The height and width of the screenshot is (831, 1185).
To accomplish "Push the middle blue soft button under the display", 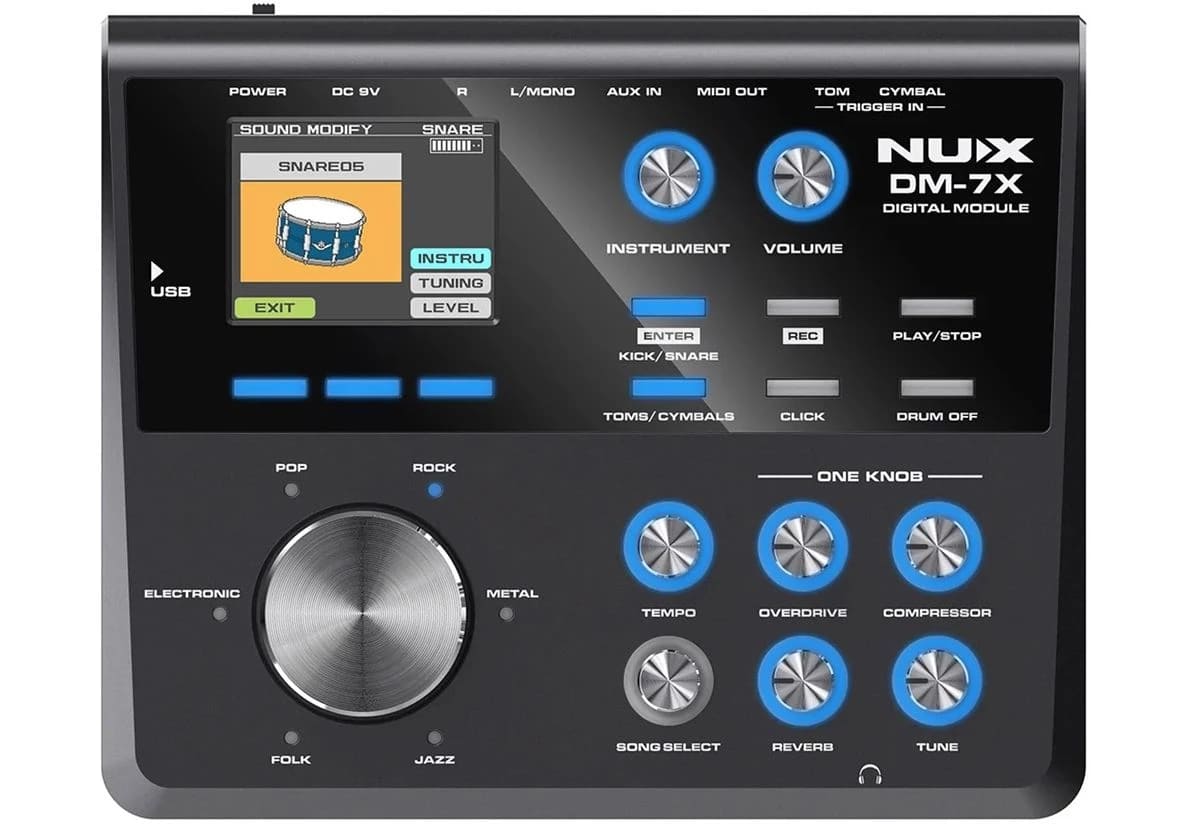I will click(363, 388).
